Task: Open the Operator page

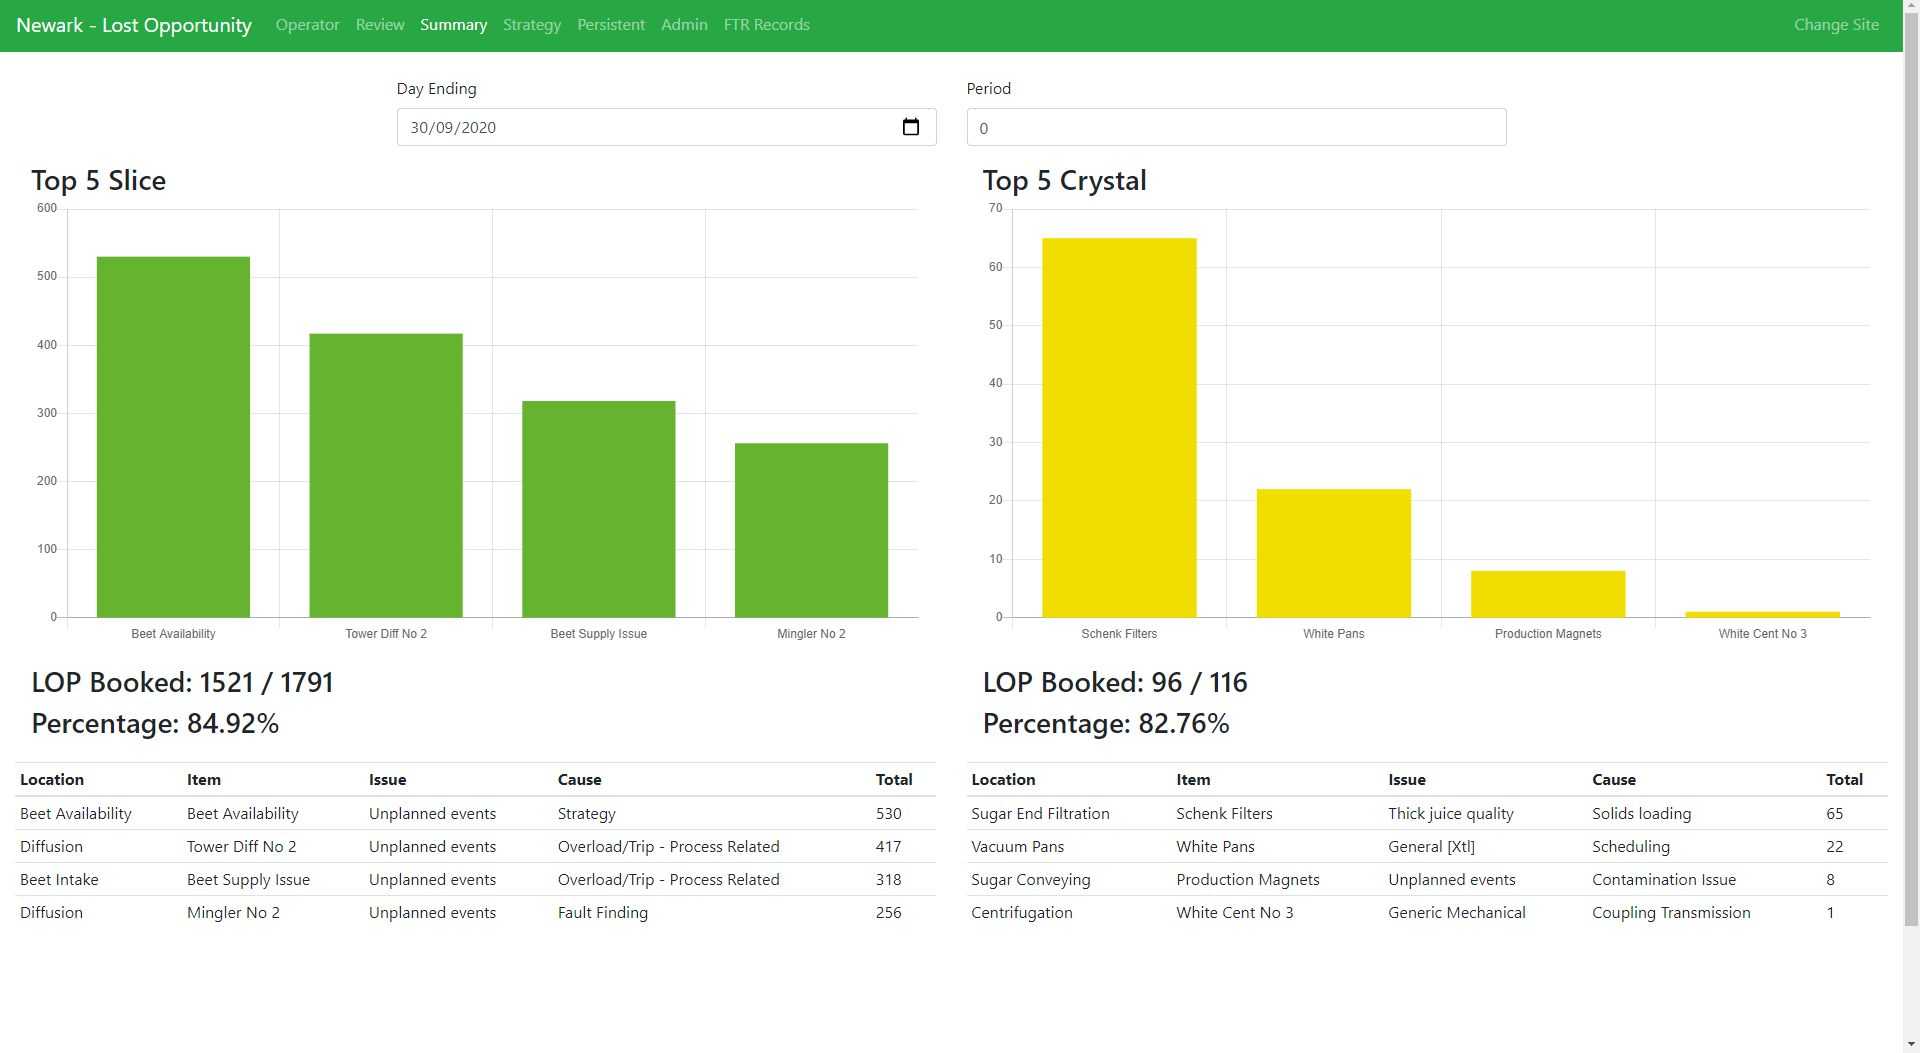Action: [x=309, y=25]
